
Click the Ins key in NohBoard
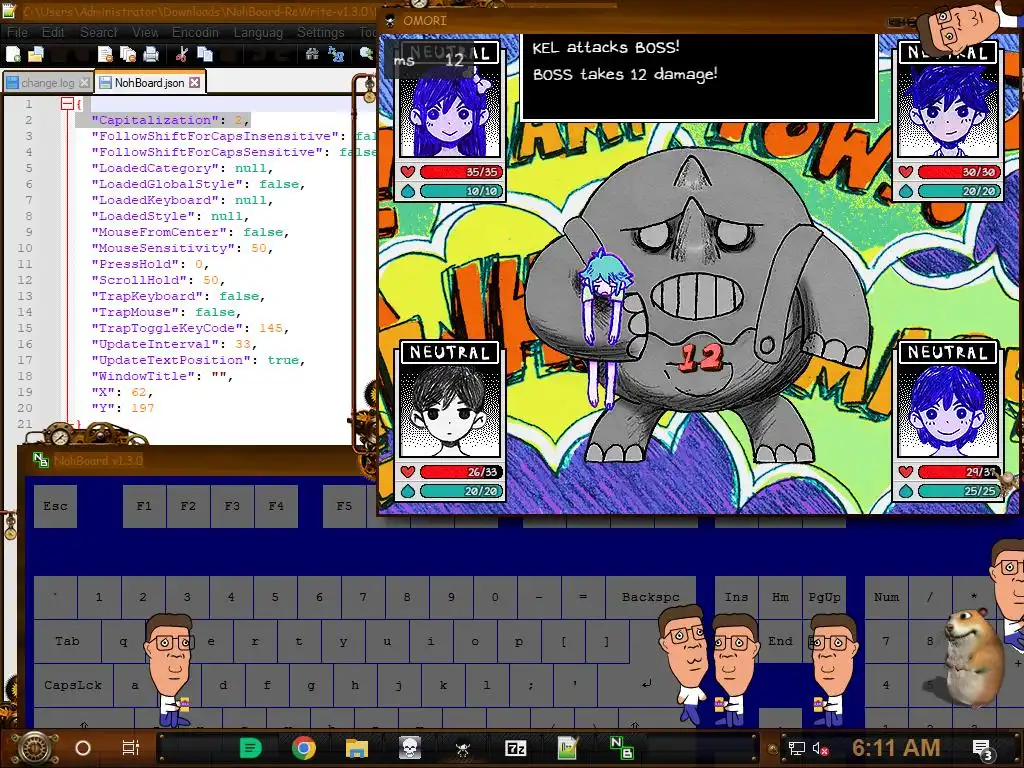coord(736,597)
